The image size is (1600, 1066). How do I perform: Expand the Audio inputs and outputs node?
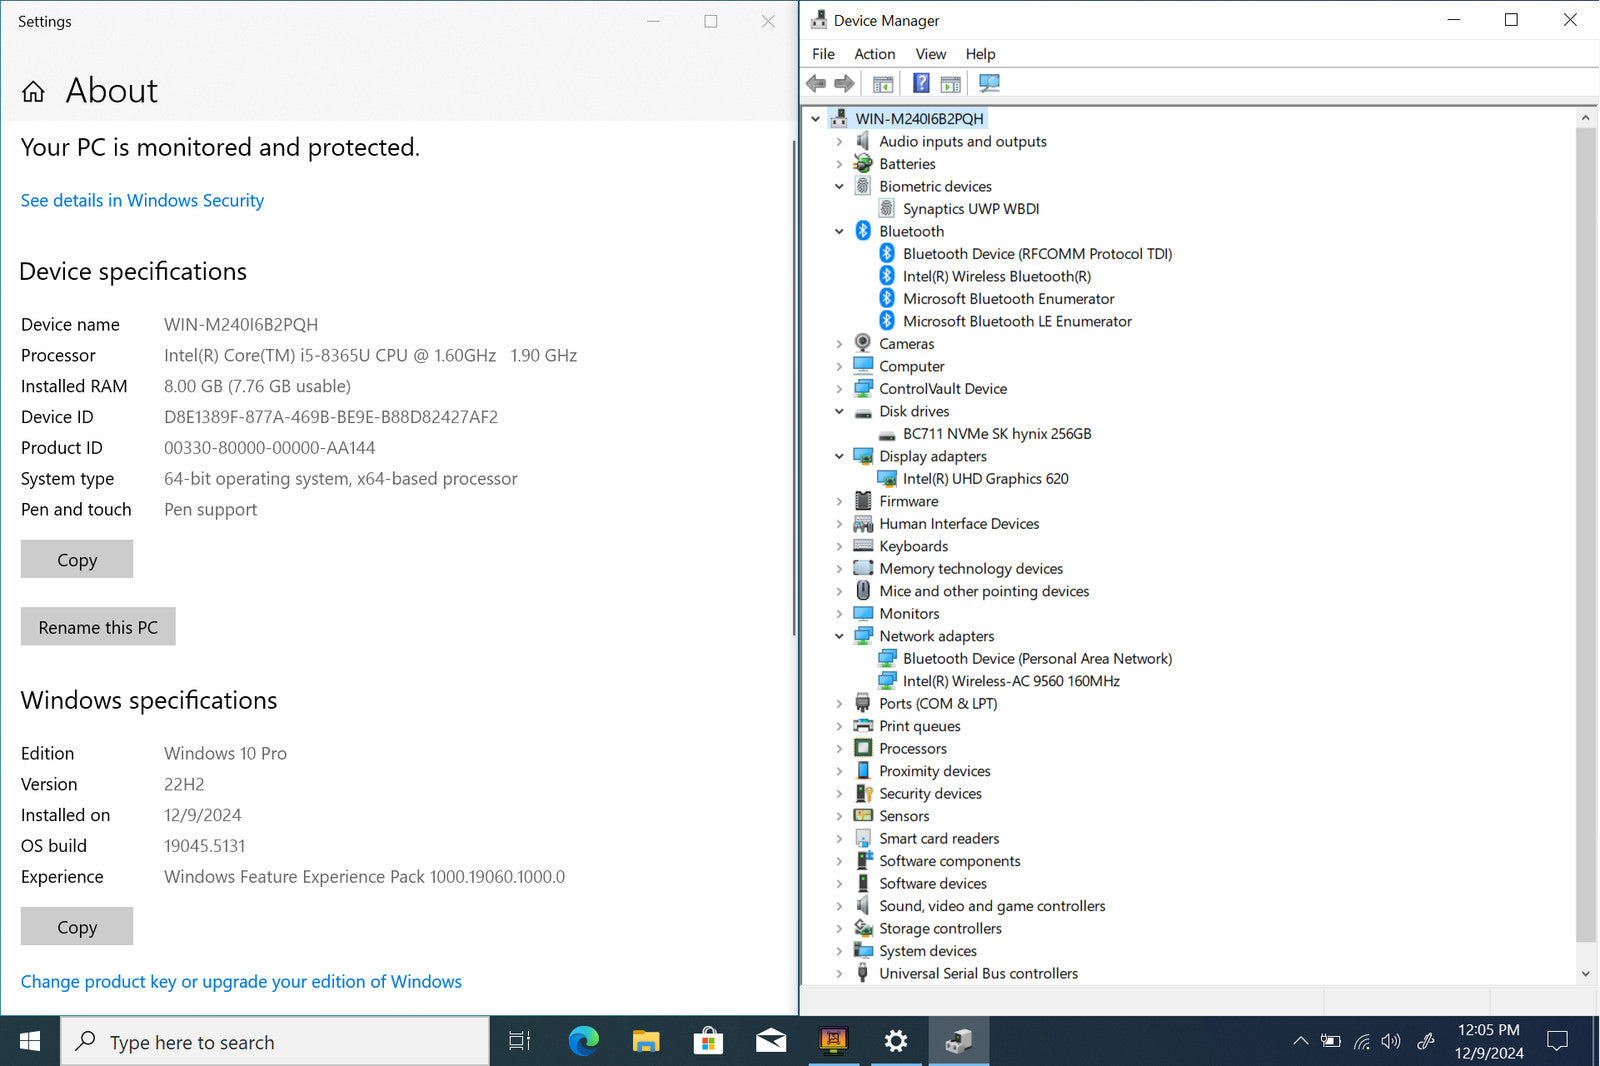click(x=839, y=142)
